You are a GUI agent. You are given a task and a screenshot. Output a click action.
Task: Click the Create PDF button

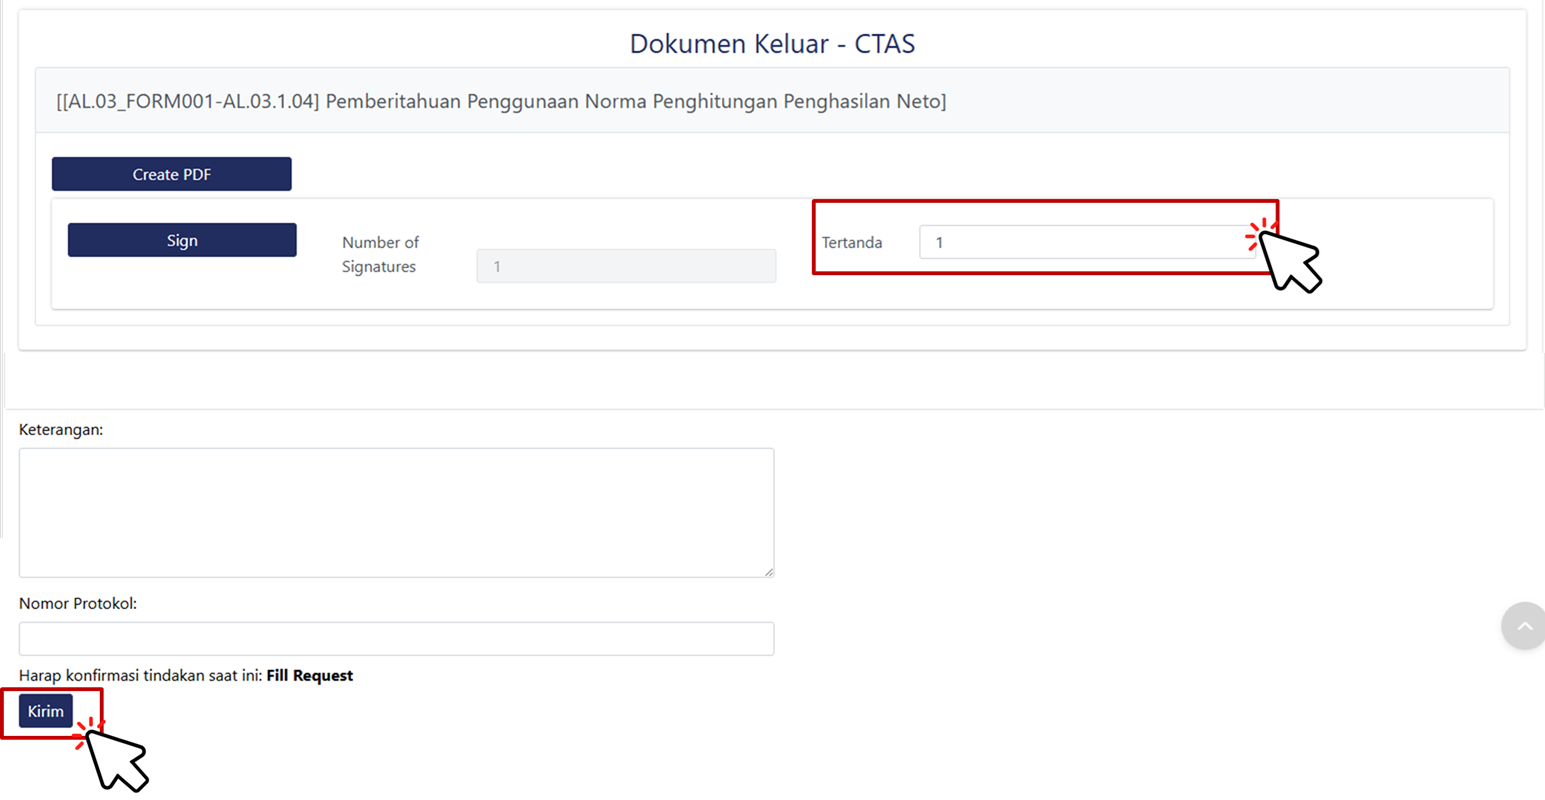(x=171, y=174)
